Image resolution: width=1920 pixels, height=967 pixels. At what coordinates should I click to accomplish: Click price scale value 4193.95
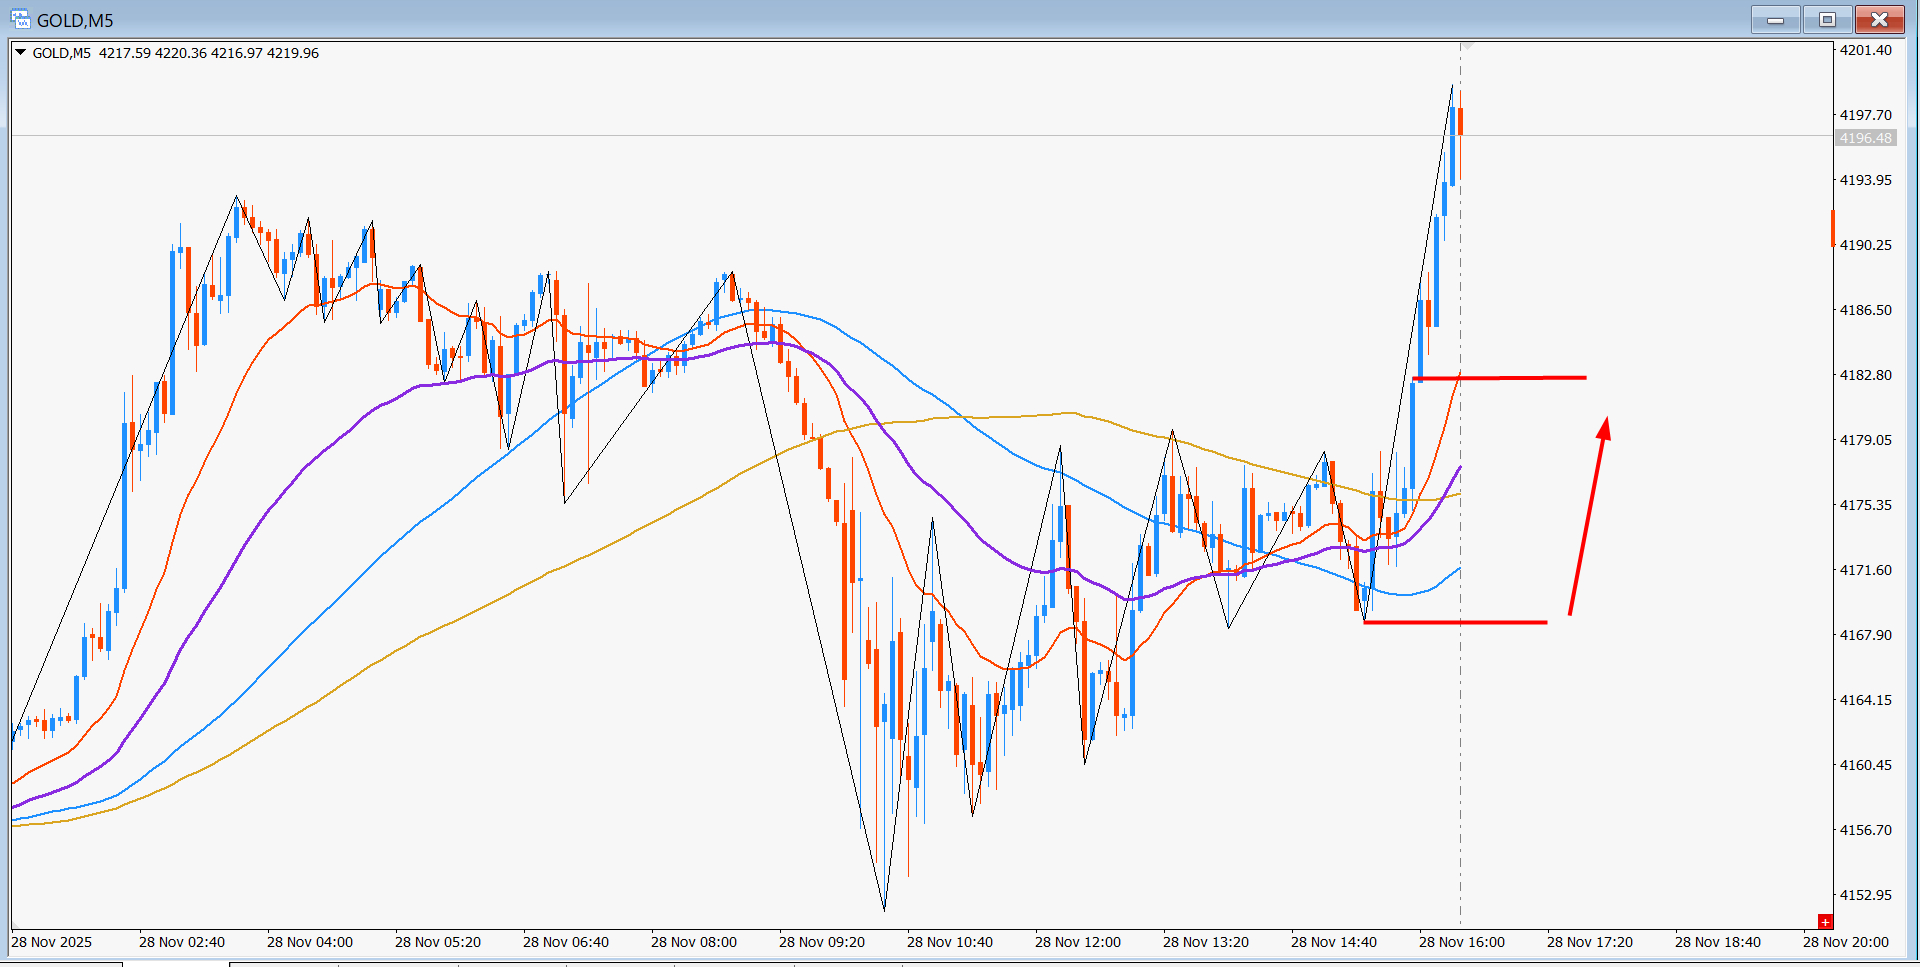[1866, 180]
